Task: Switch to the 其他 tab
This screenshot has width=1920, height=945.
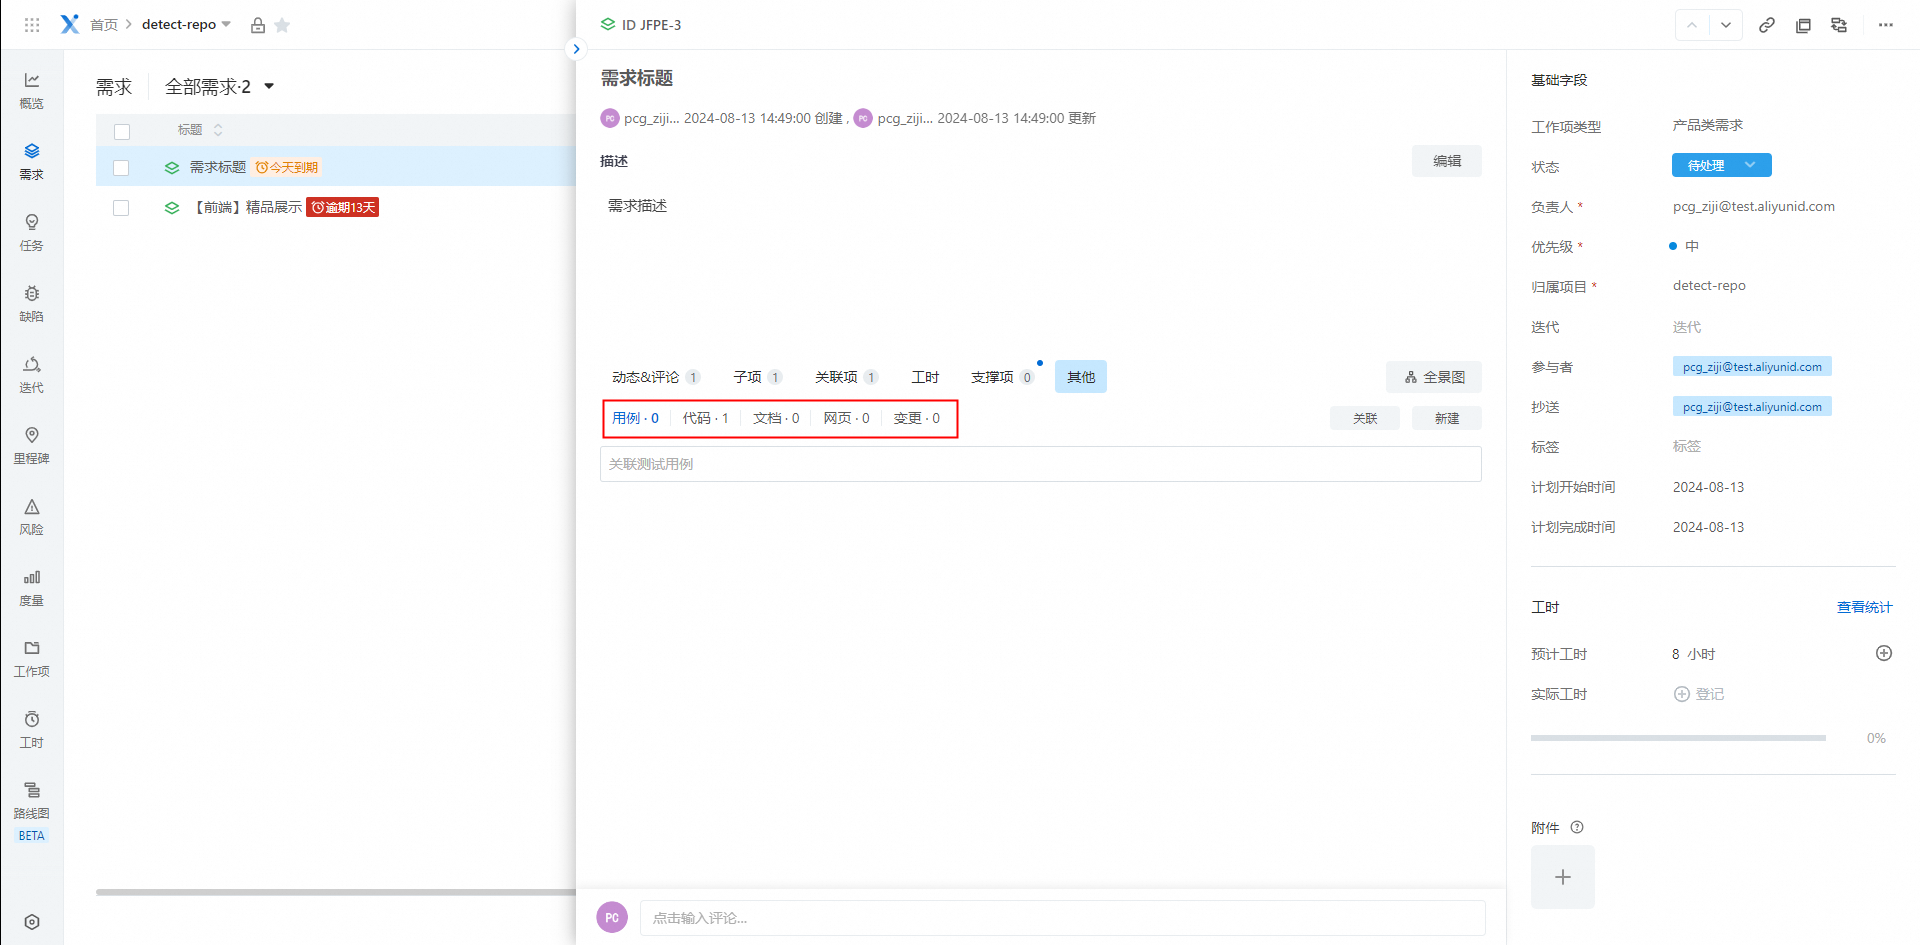Action: coord(1081,377)
